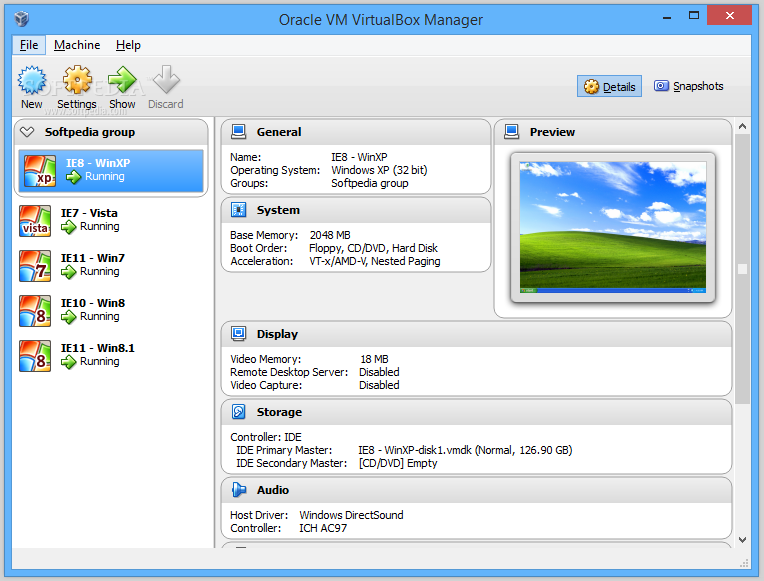Select the IE11 - Win8.1 machine name
Screen dimensions: 764x581
coord(97,348)
